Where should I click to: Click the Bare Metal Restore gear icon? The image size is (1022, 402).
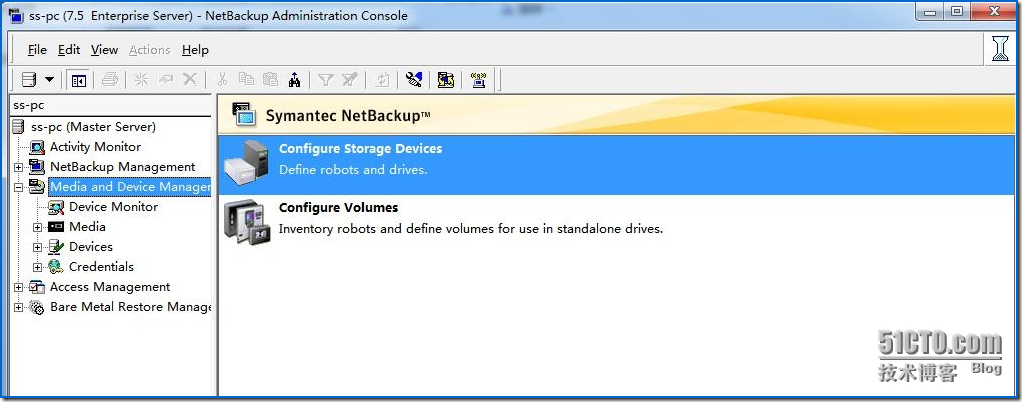37,307
